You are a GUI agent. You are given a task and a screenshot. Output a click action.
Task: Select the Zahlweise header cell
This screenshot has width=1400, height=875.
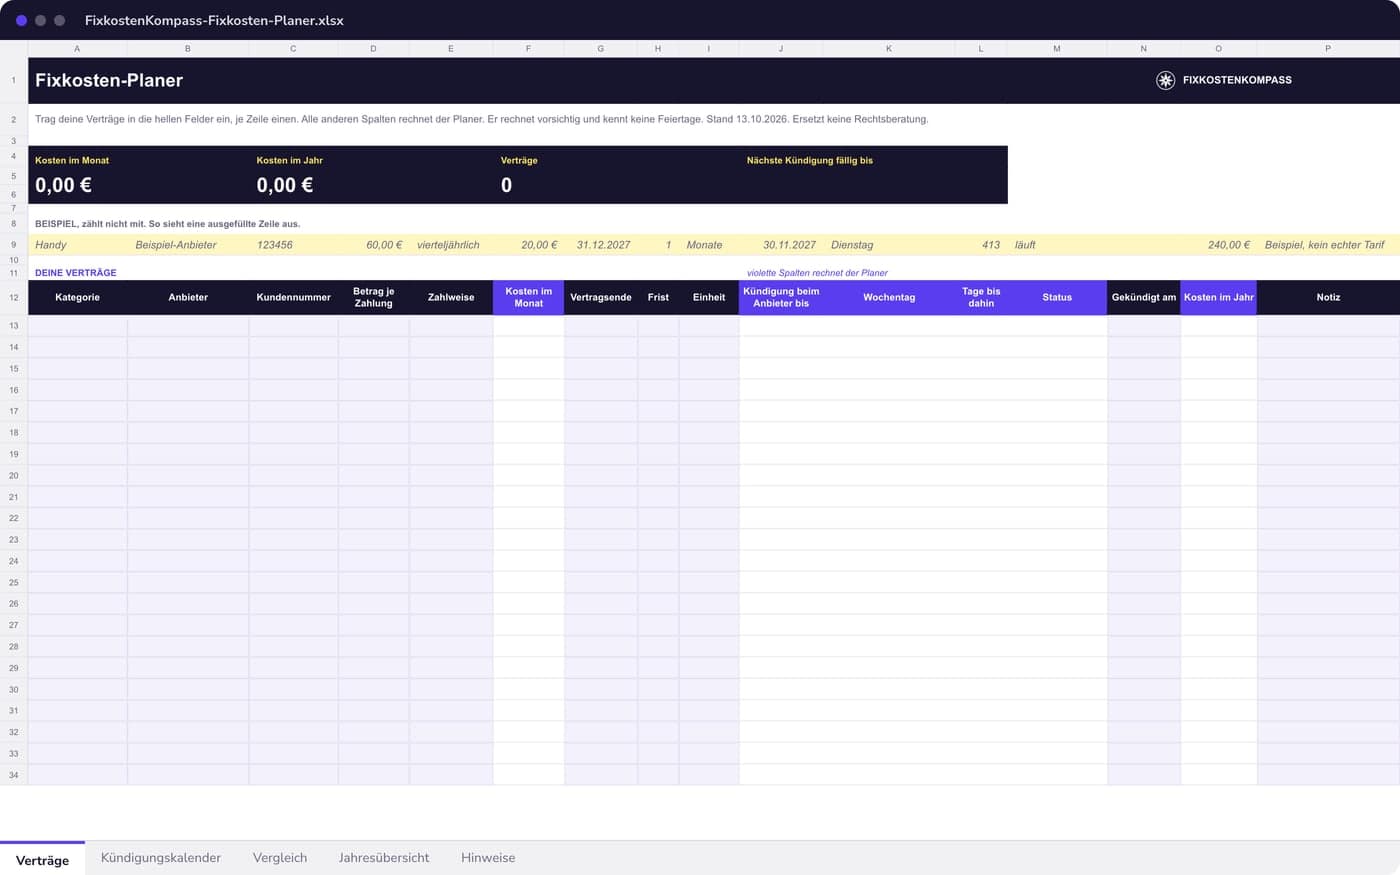point(451,297)
